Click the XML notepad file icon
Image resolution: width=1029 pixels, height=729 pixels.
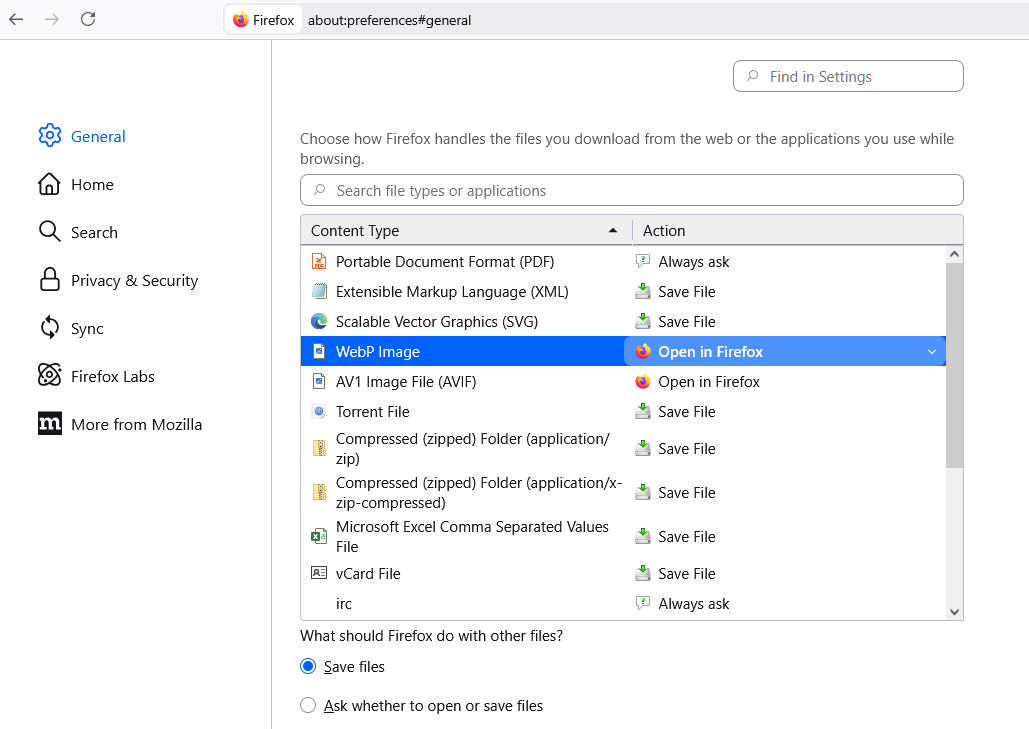319,291
